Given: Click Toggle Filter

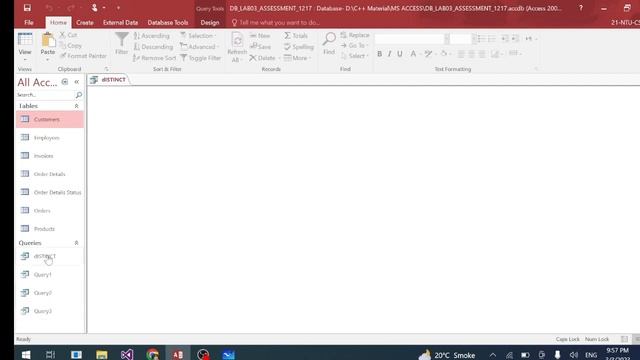Looking at the screenshot, I should click(x=200, y=58).
